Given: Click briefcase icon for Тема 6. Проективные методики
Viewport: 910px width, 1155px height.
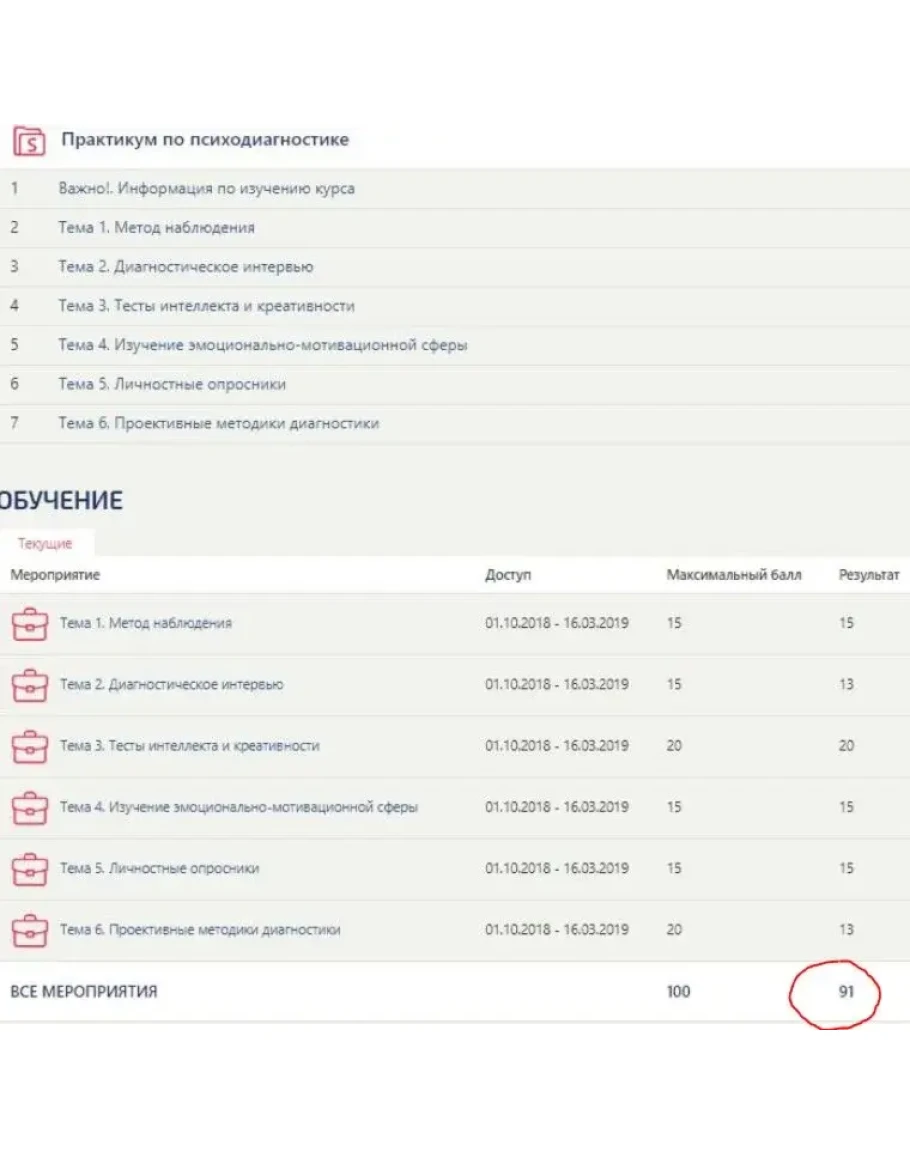Looking at the screenshot, I should [29, 930].
